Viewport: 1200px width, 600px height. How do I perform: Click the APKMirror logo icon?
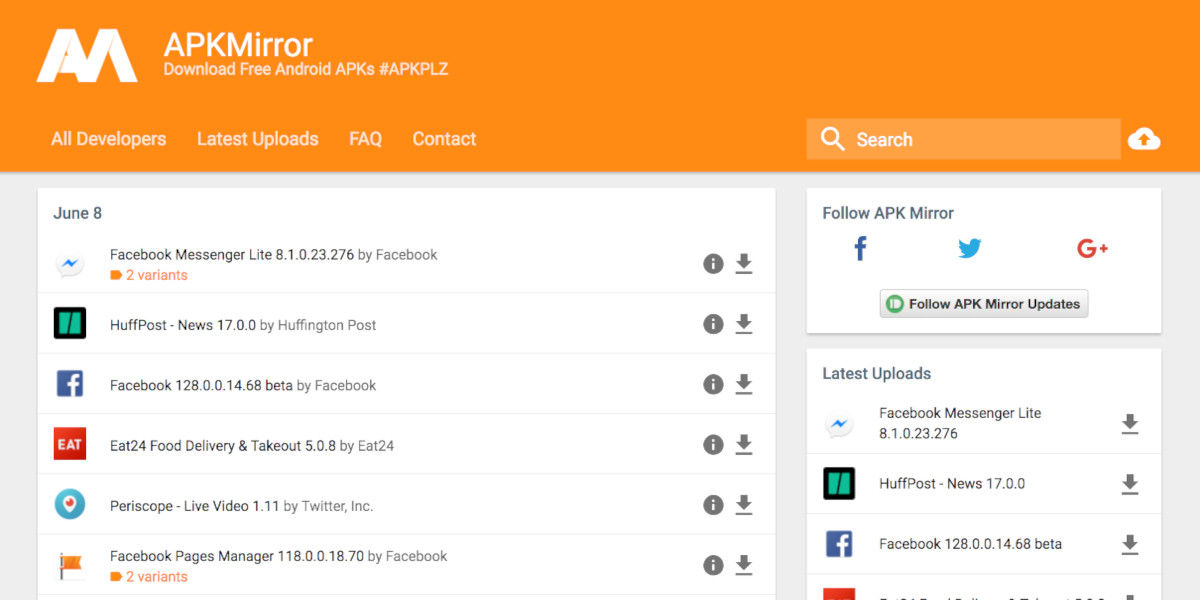(87, 56)
